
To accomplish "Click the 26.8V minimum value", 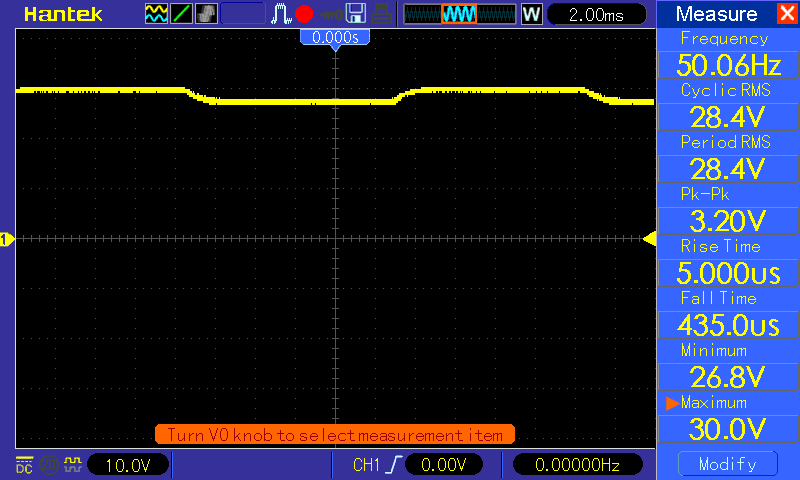I will point(728,377).
